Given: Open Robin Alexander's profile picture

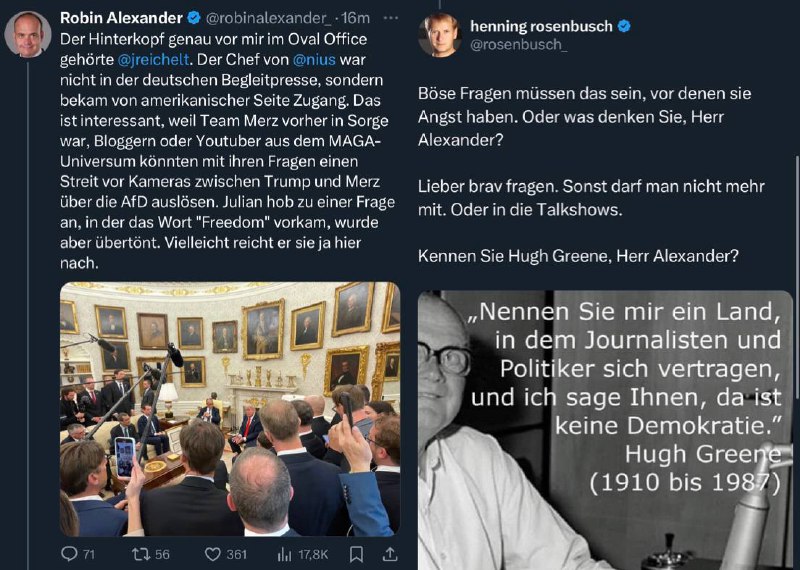Looking at the screenshot, I should click(x=28, y=34).
